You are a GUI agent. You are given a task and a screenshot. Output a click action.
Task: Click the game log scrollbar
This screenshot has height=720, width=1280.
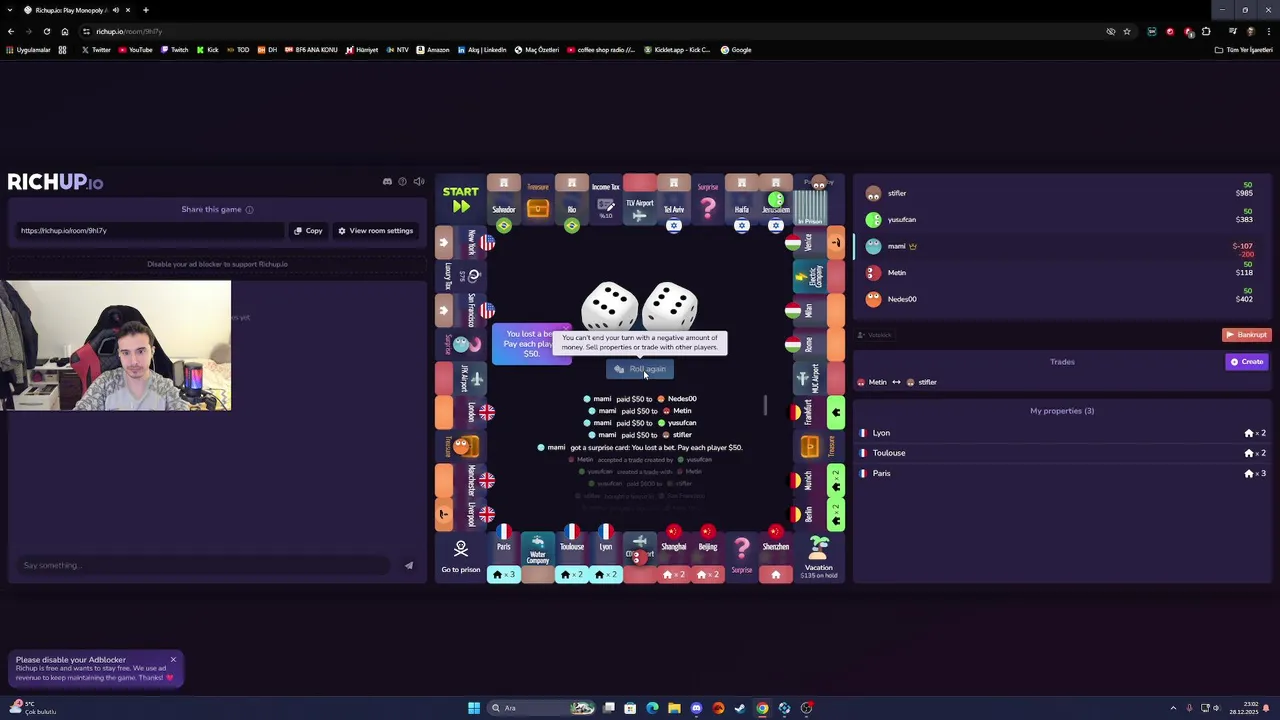(x=765, y=404)
